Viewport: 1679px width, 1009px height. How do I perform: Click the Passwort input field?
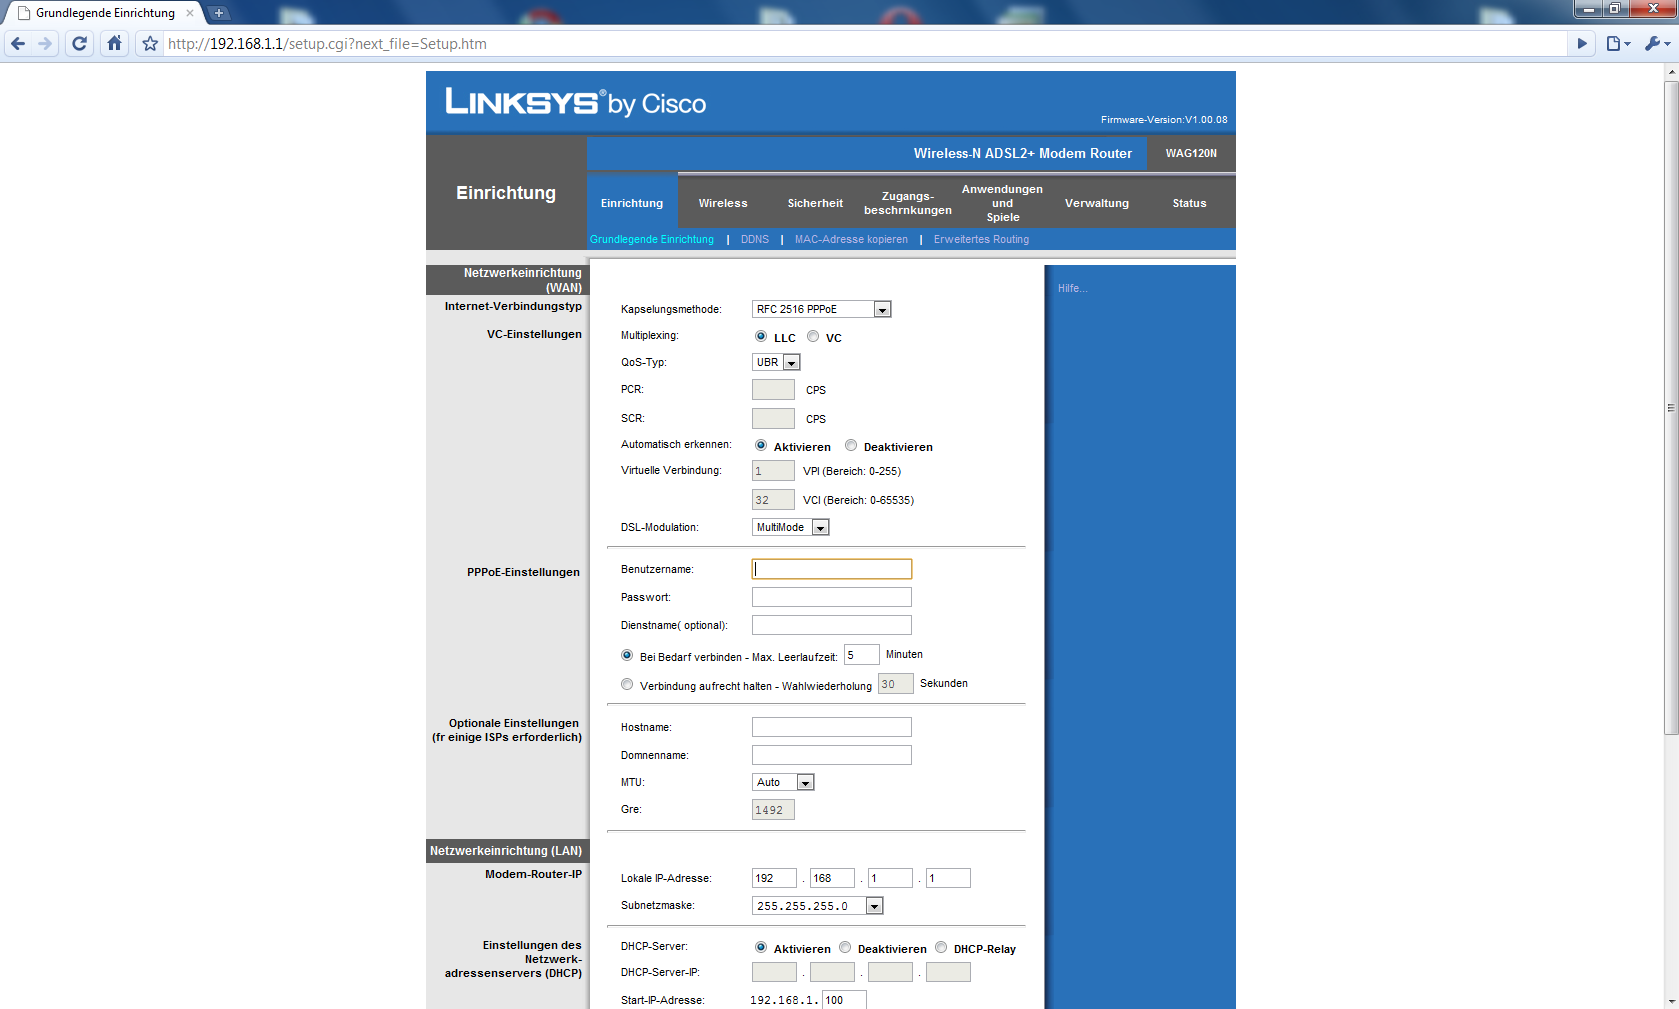coord(832,597)
